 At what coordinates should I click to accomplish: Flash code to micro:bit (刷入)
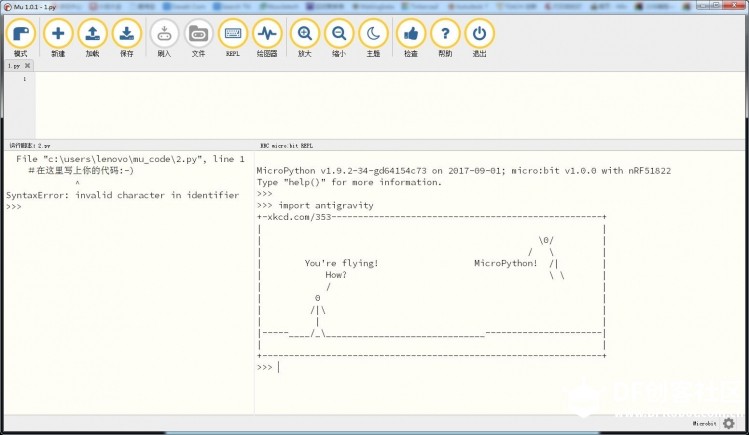[164, 38]
